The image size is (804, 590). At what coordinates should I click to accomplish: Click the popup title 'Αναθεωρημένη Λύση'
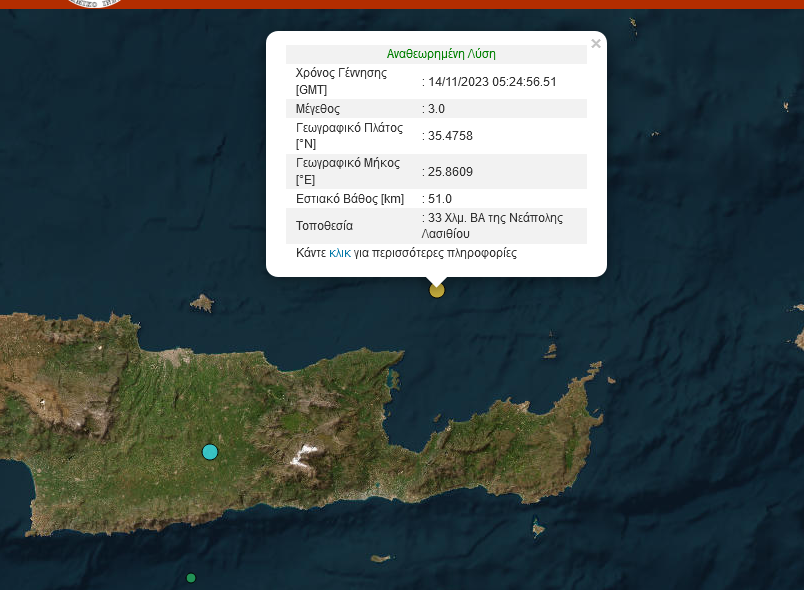(441, 54)
